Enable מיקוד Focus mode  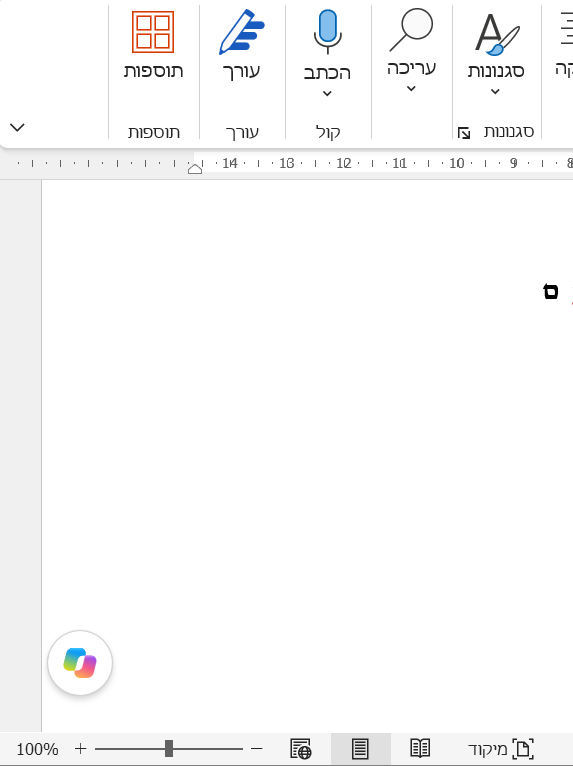coord(501,749)
